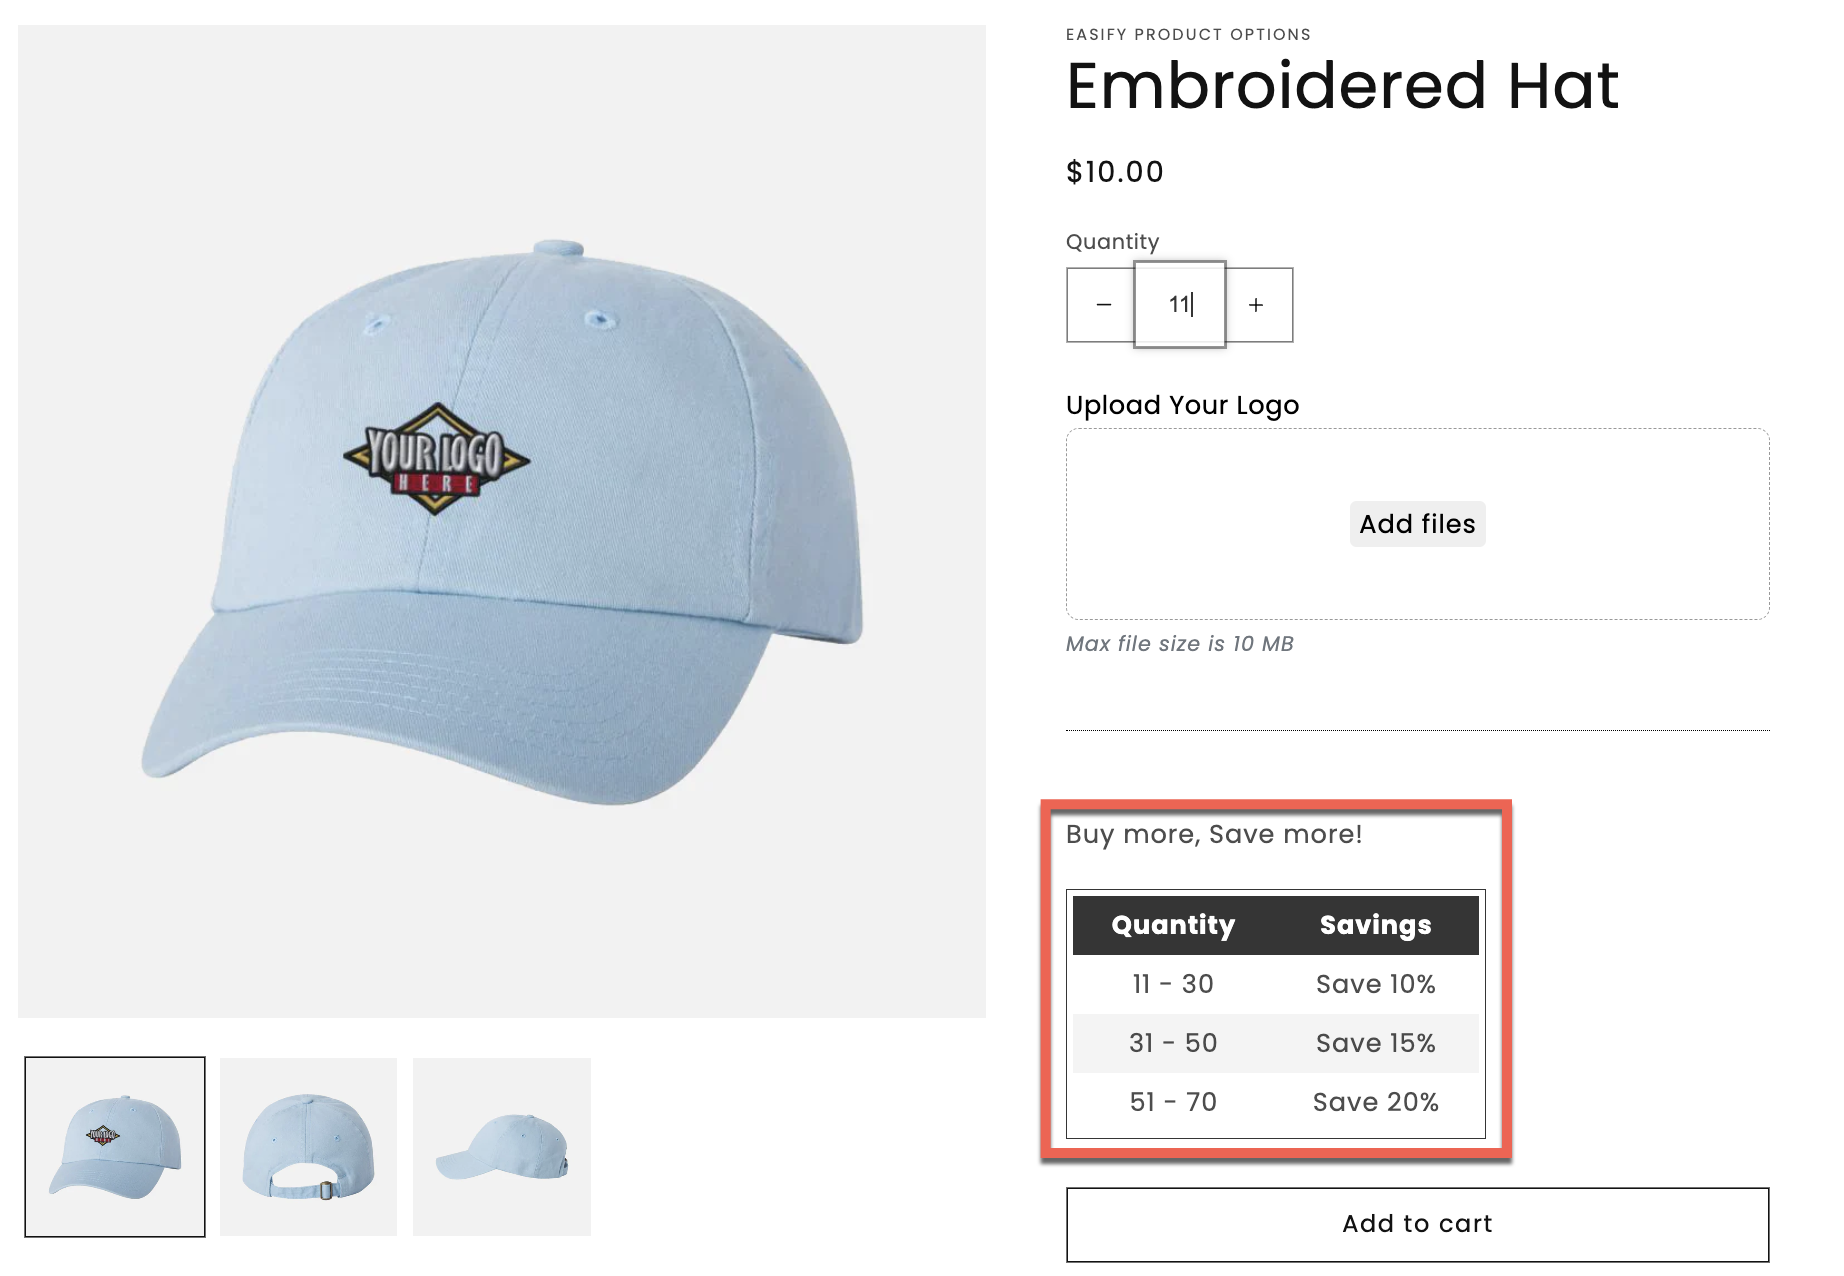Click the quantity input field showing 11

click(1180, 305)
